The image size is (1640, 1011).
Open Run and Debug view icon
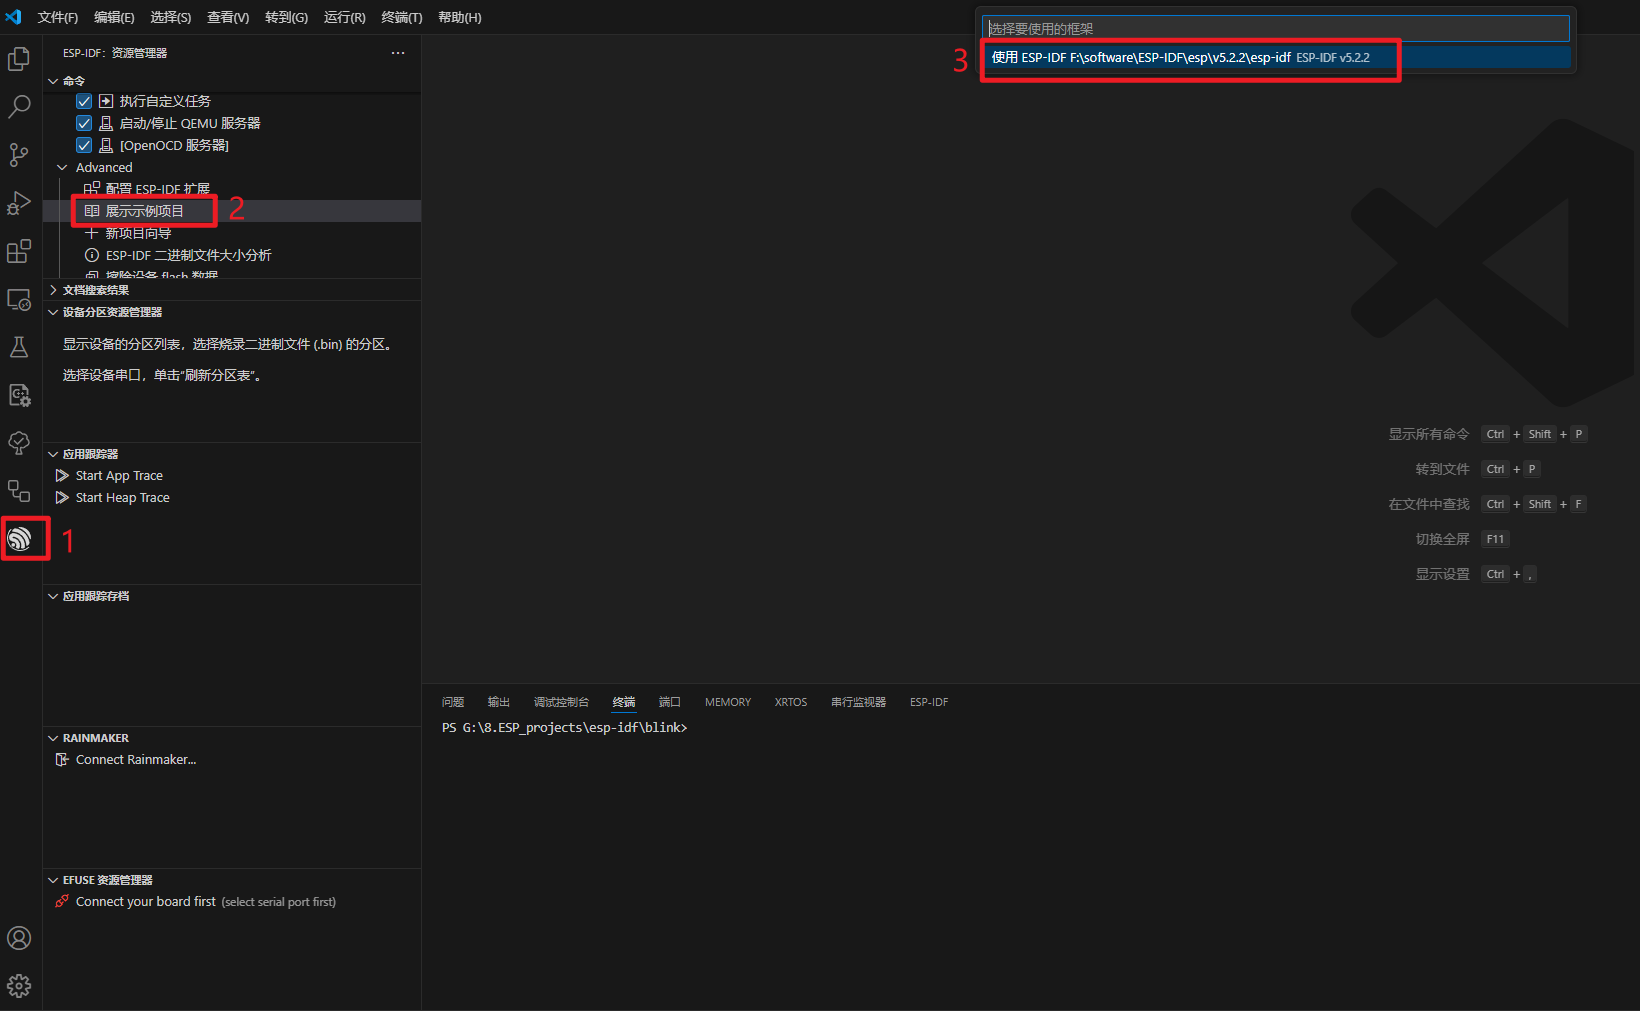pos(19,203)
